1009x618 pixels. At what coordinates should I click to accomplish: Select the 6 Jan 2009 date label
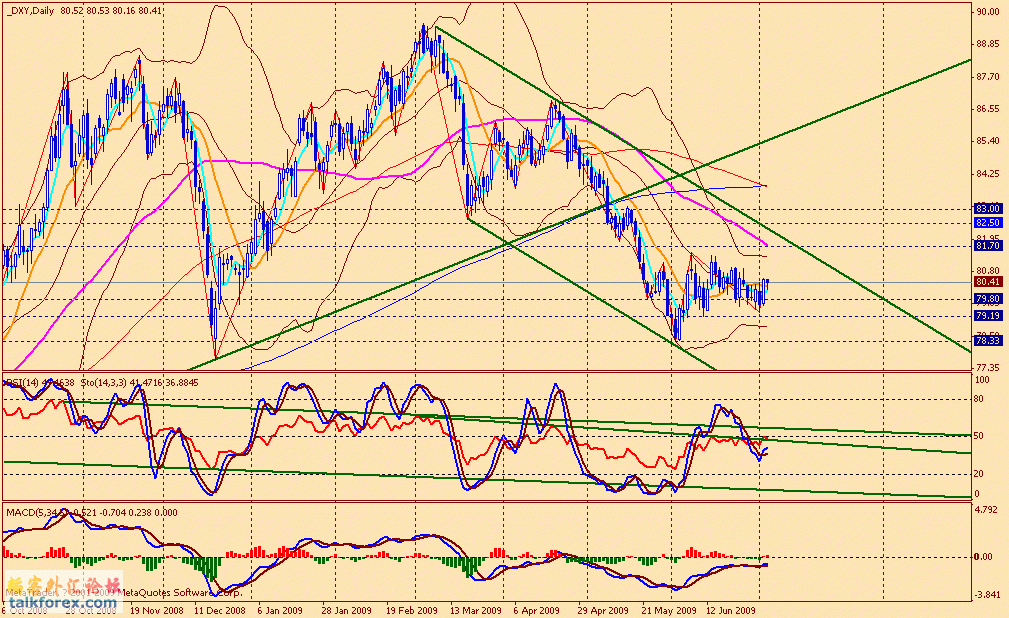pyautogui.click(x=280, y=610)
